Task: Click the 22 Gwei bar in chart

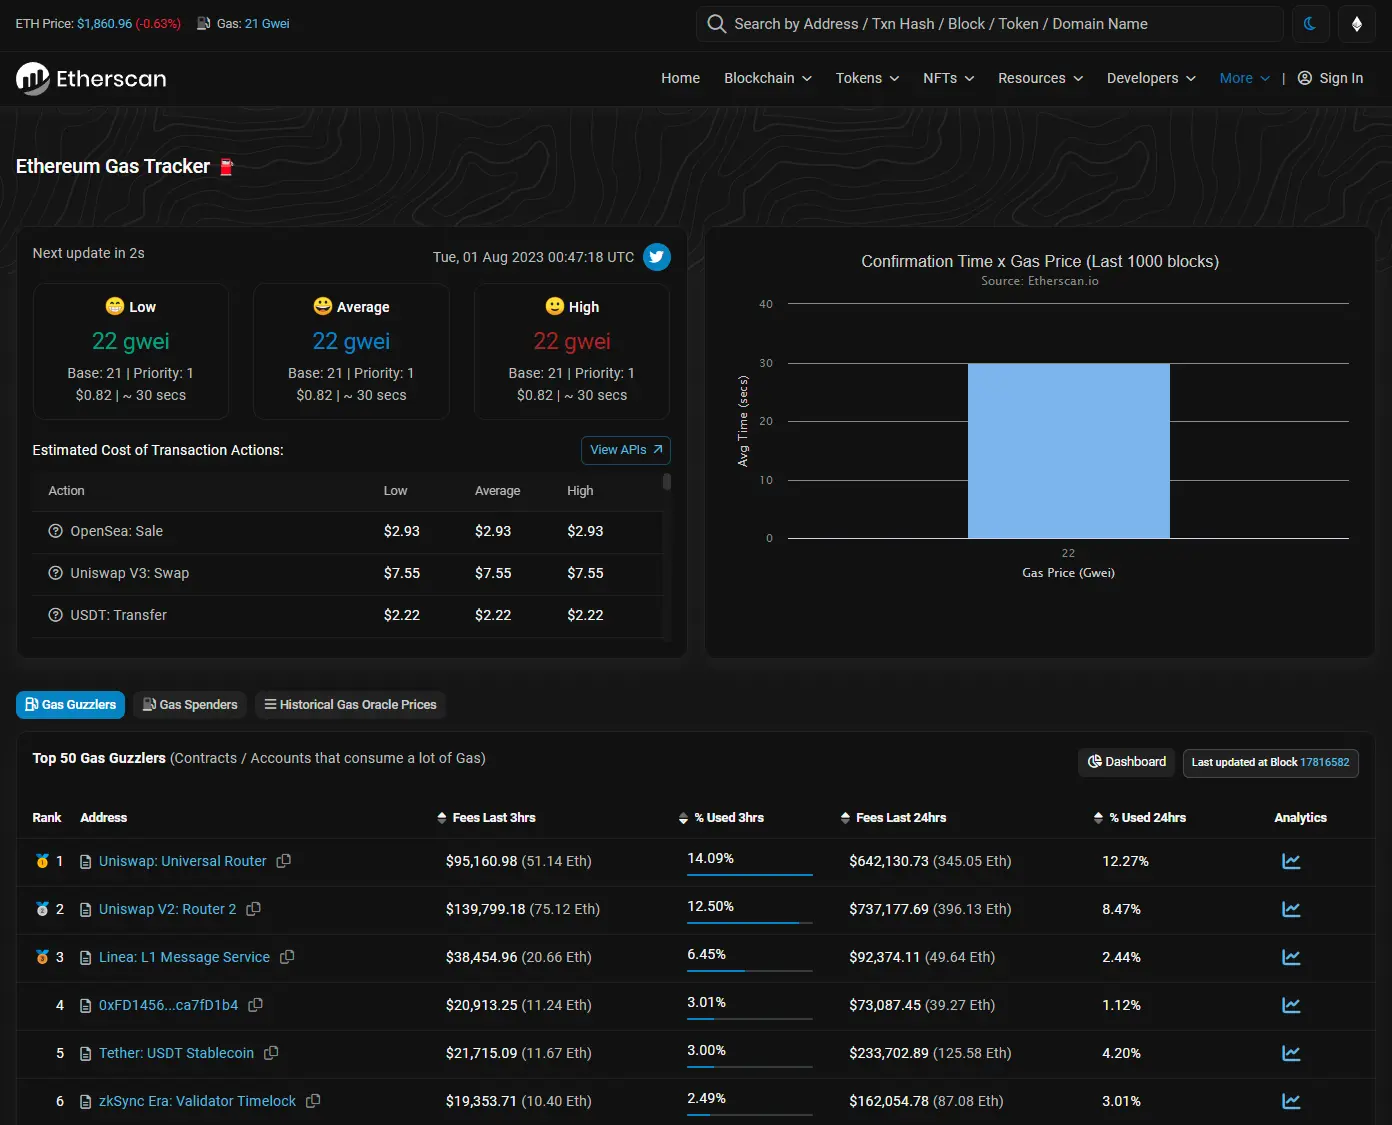Action: point(1068,451)
